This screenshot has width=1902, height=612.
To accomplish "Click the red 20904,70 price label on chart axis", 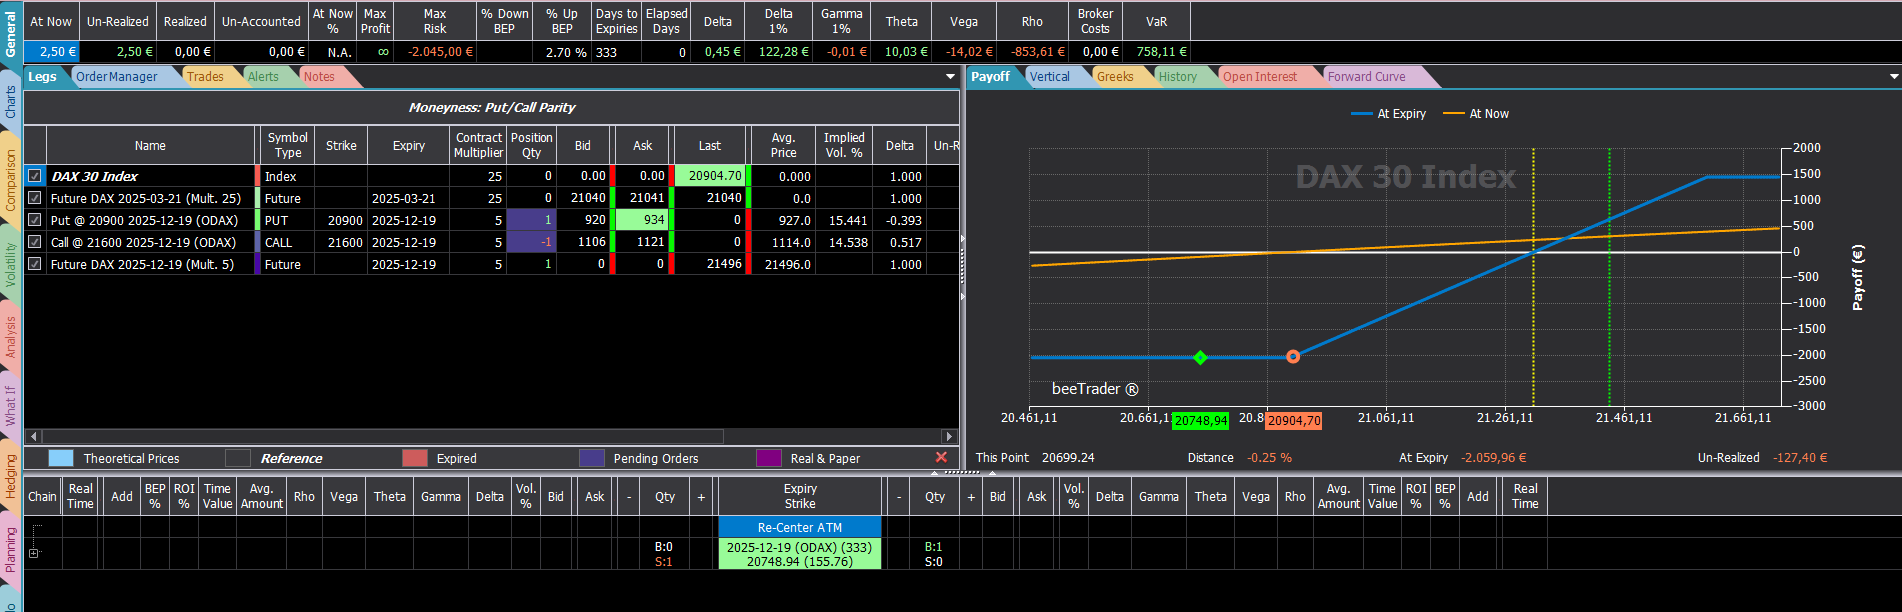I will pos(1294,421).
